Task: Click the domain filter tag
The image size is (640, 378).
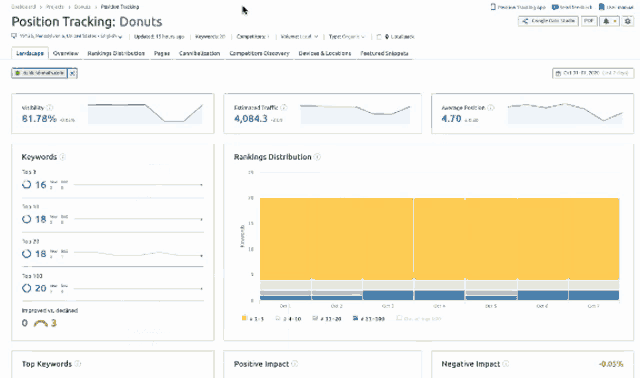Action: [40, 73]
